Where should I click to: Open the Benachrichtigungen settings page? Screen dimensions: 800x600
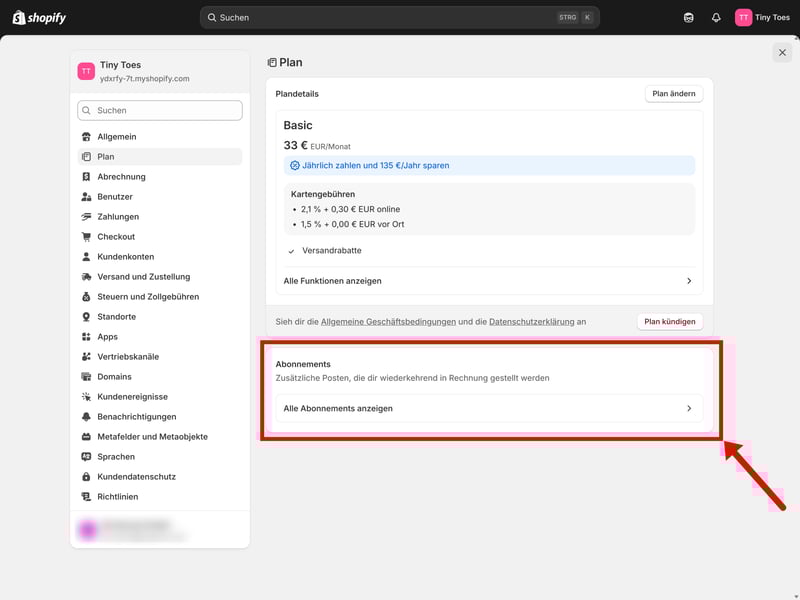coord(136,417)
